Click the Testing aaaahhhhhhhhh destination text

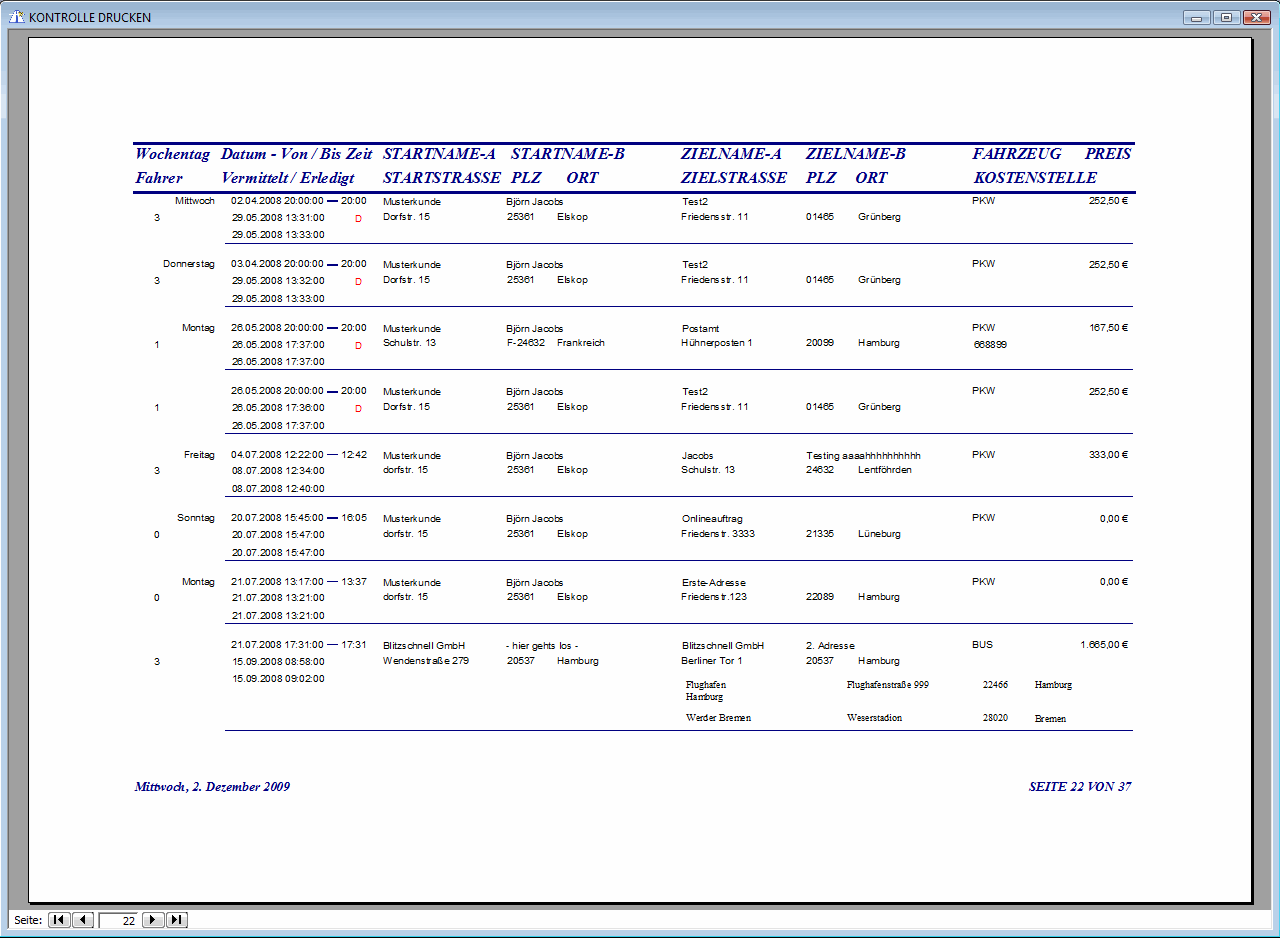point(863,456)
